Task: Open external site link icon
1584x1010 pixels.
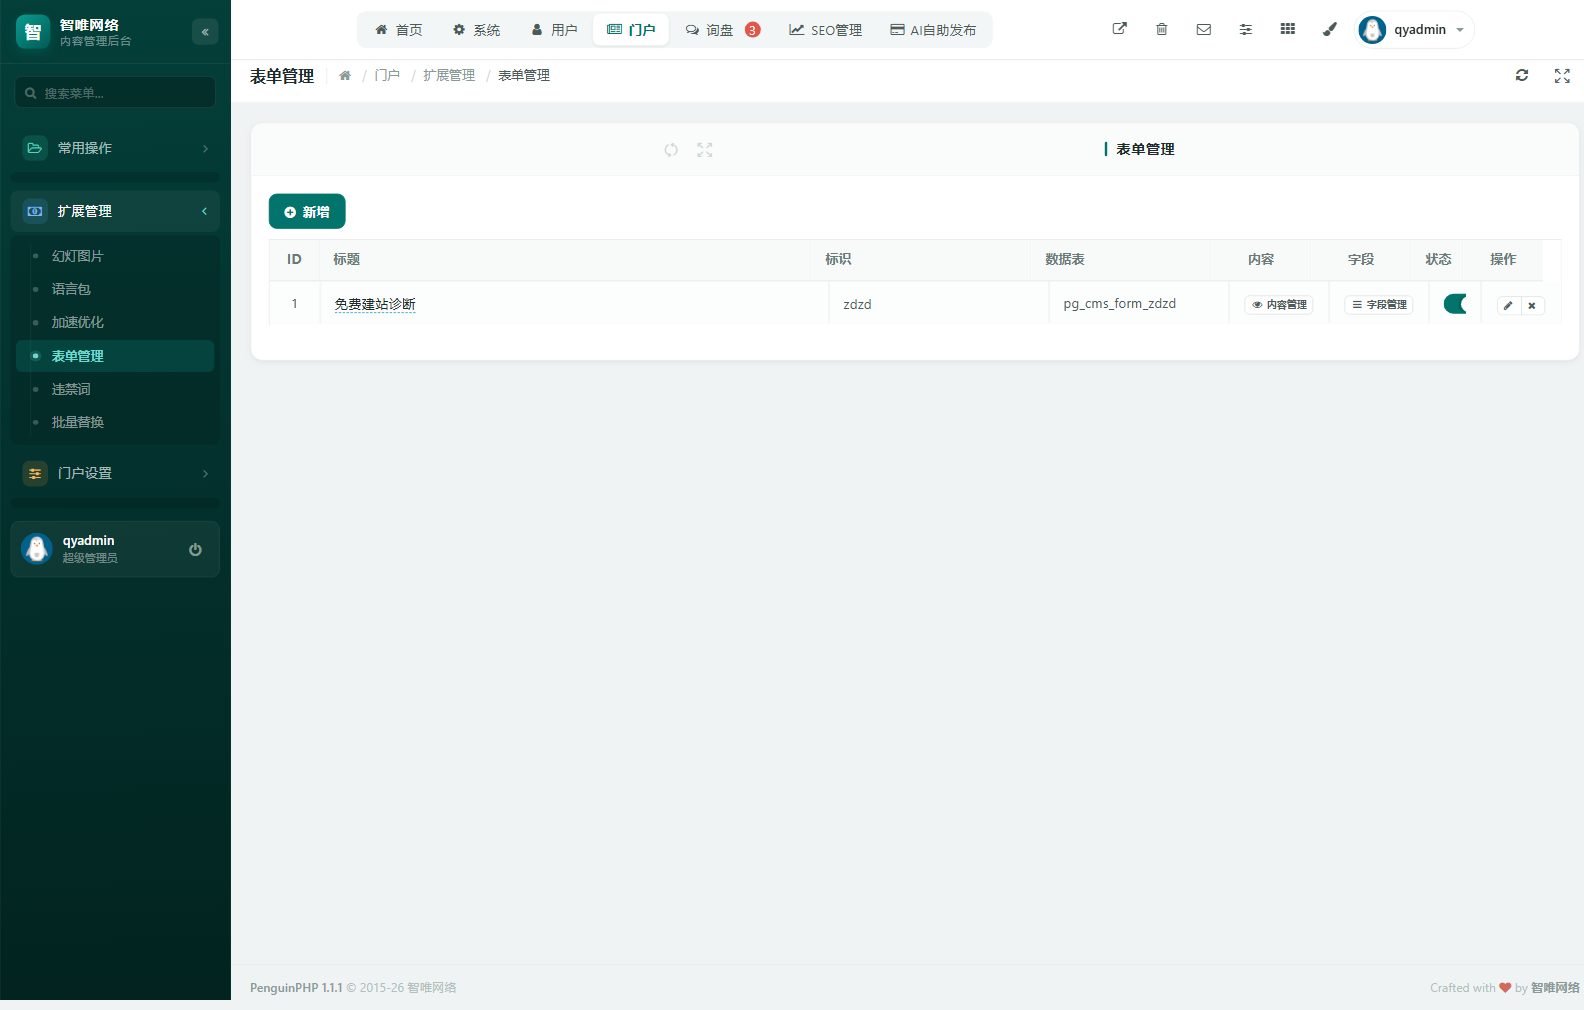Action: click(x=1120, y=29)
